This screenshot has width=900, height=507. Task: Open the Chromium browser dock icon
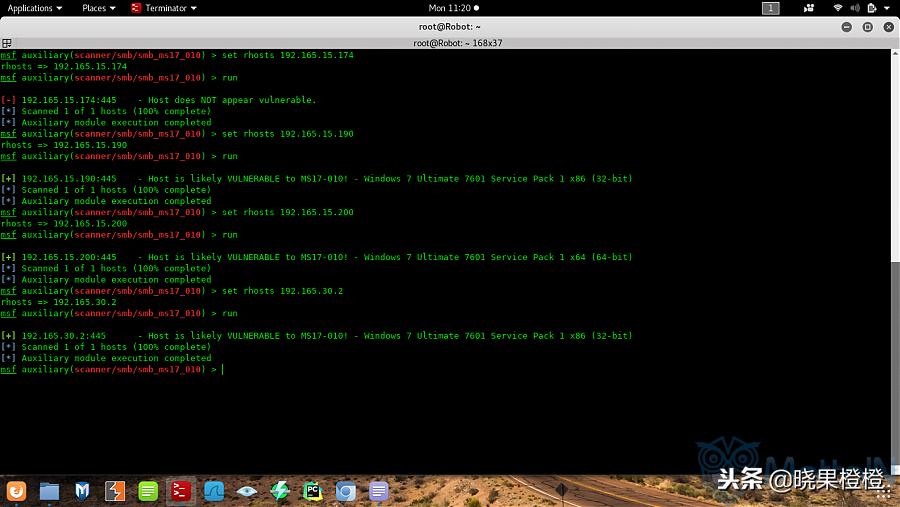346,491
